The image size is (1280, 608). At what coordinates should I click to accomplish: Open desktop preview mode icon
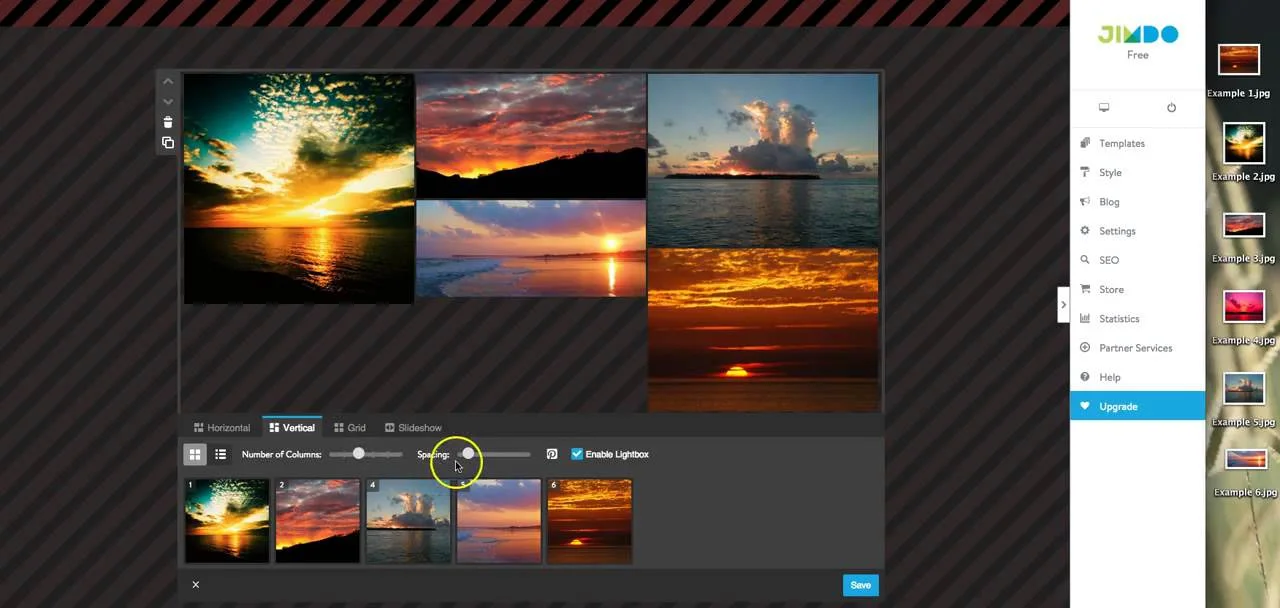click(1104, 107)
